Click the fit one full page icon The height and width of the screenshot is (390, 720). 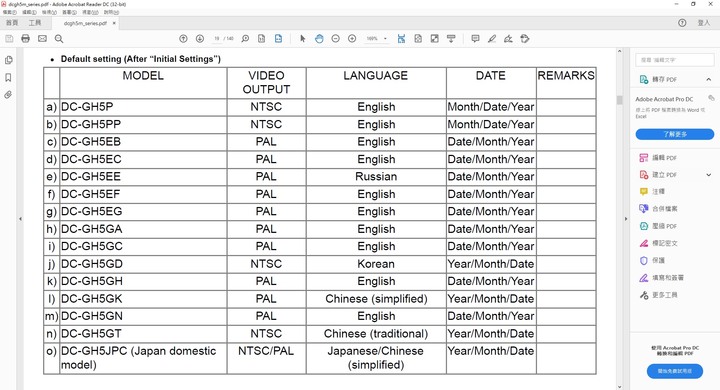click(418, 39)
